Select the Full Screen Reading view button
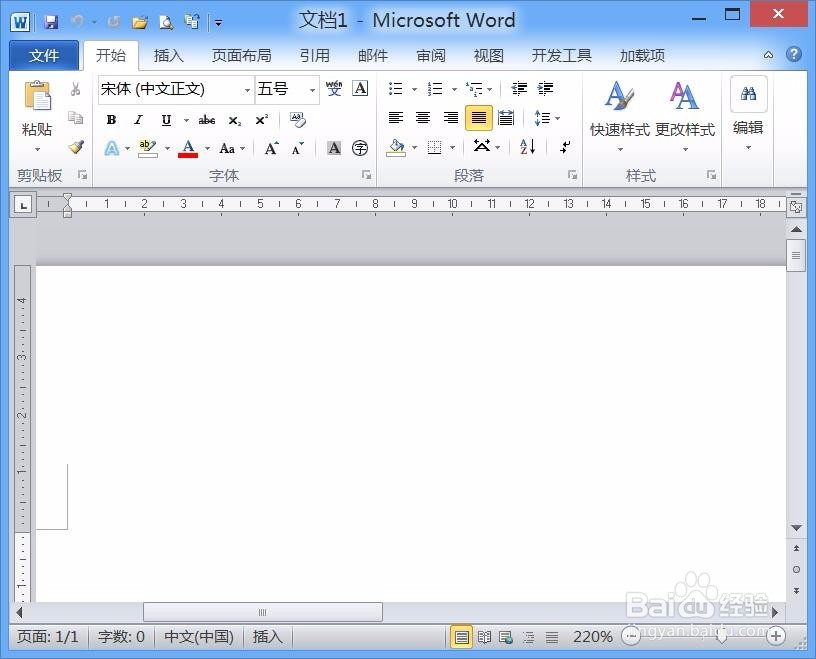The image size is (816, 659). coord(484,637)
